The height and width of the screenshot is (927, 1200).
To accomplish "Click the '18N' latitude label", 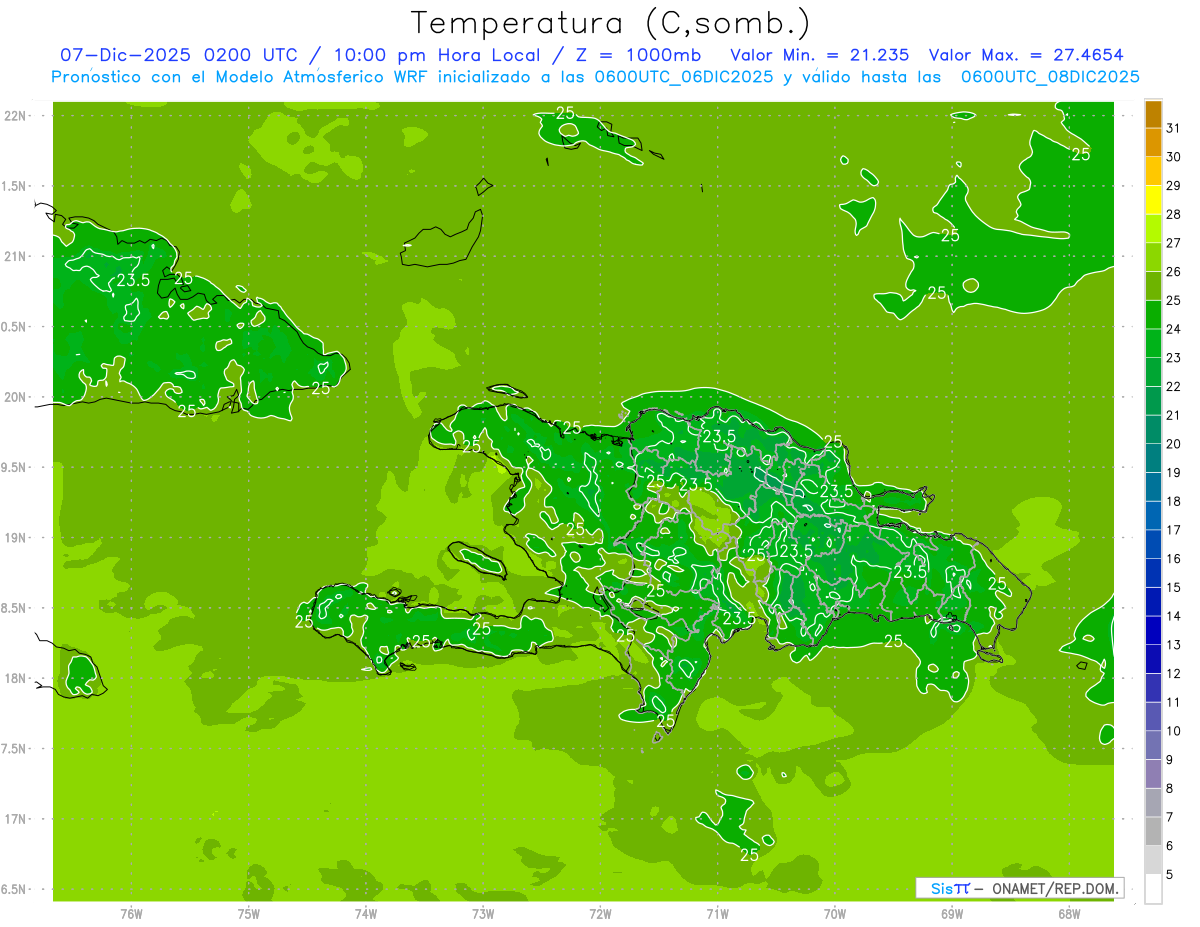I will [x=14, y=678].
